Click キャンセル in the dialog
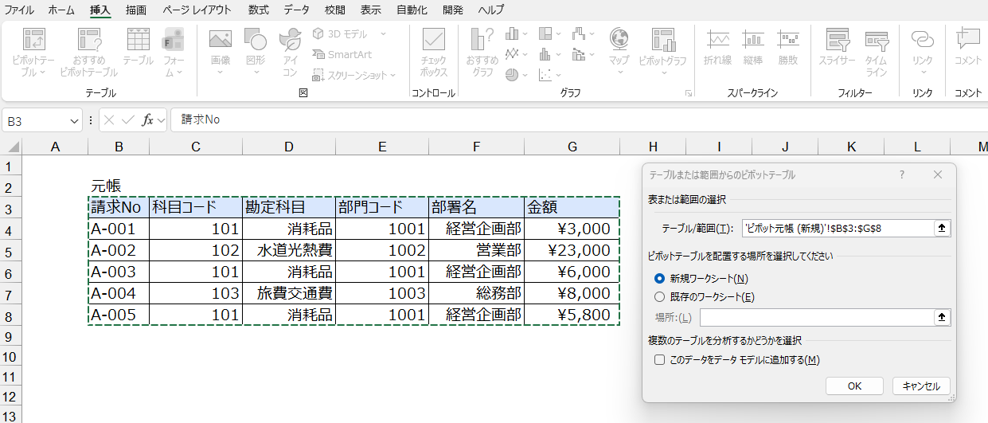 pyautogui.click(x=921, y=386)
